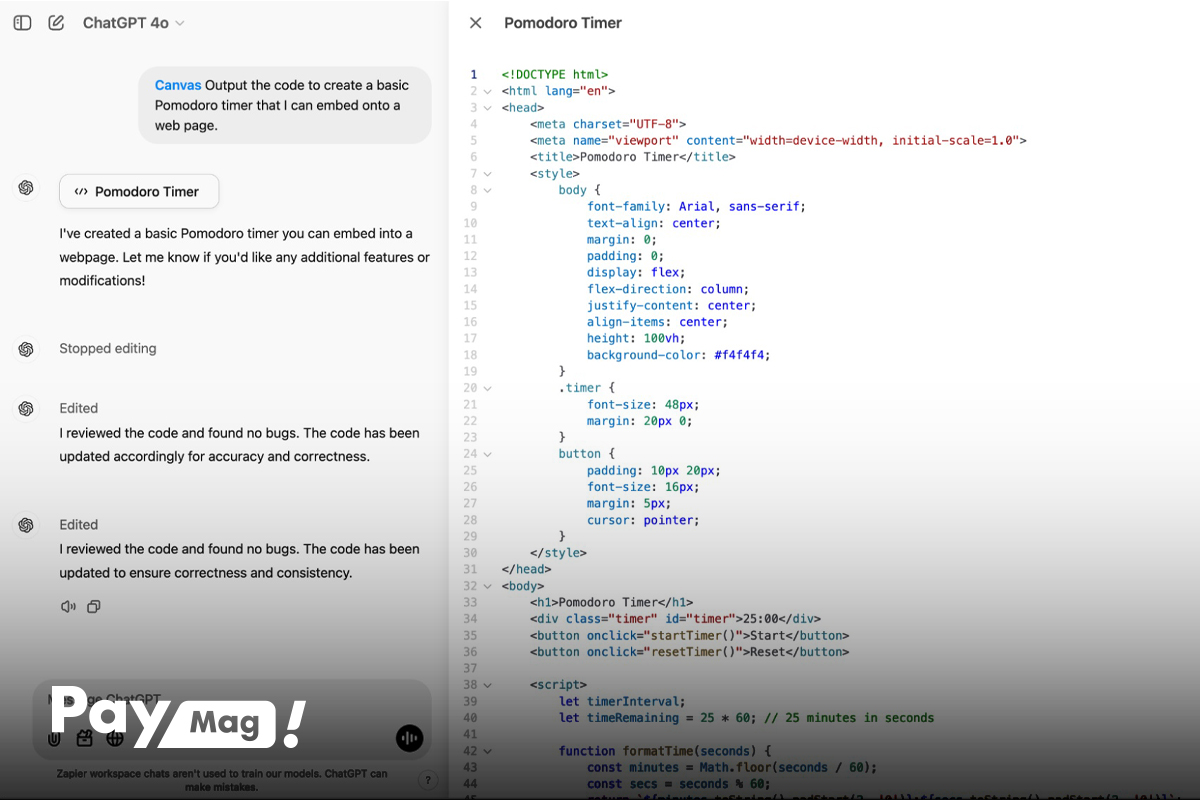Click the Canvas link in user message
The width and height of the screenshot is (1200, 800).
[177, 86]
